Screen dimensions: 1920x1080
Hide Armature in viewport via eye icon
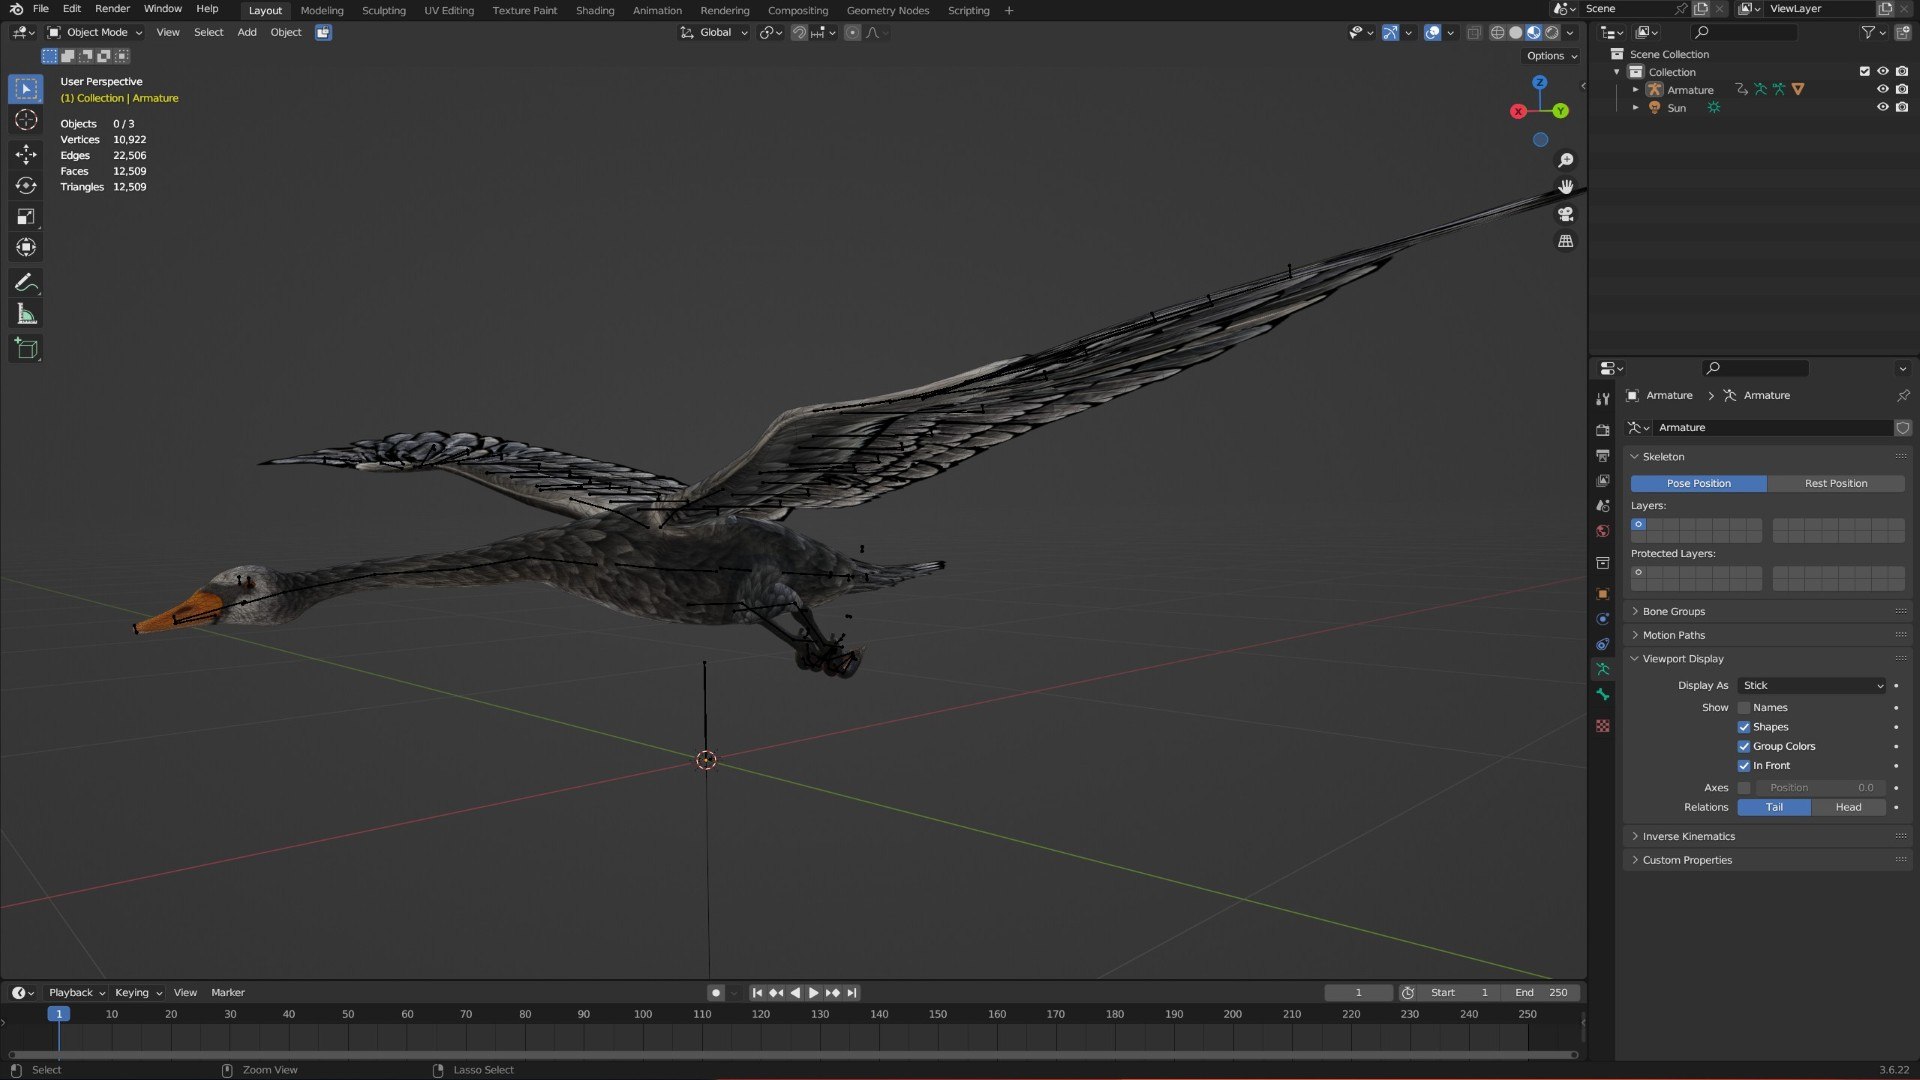pos(1882,89)
